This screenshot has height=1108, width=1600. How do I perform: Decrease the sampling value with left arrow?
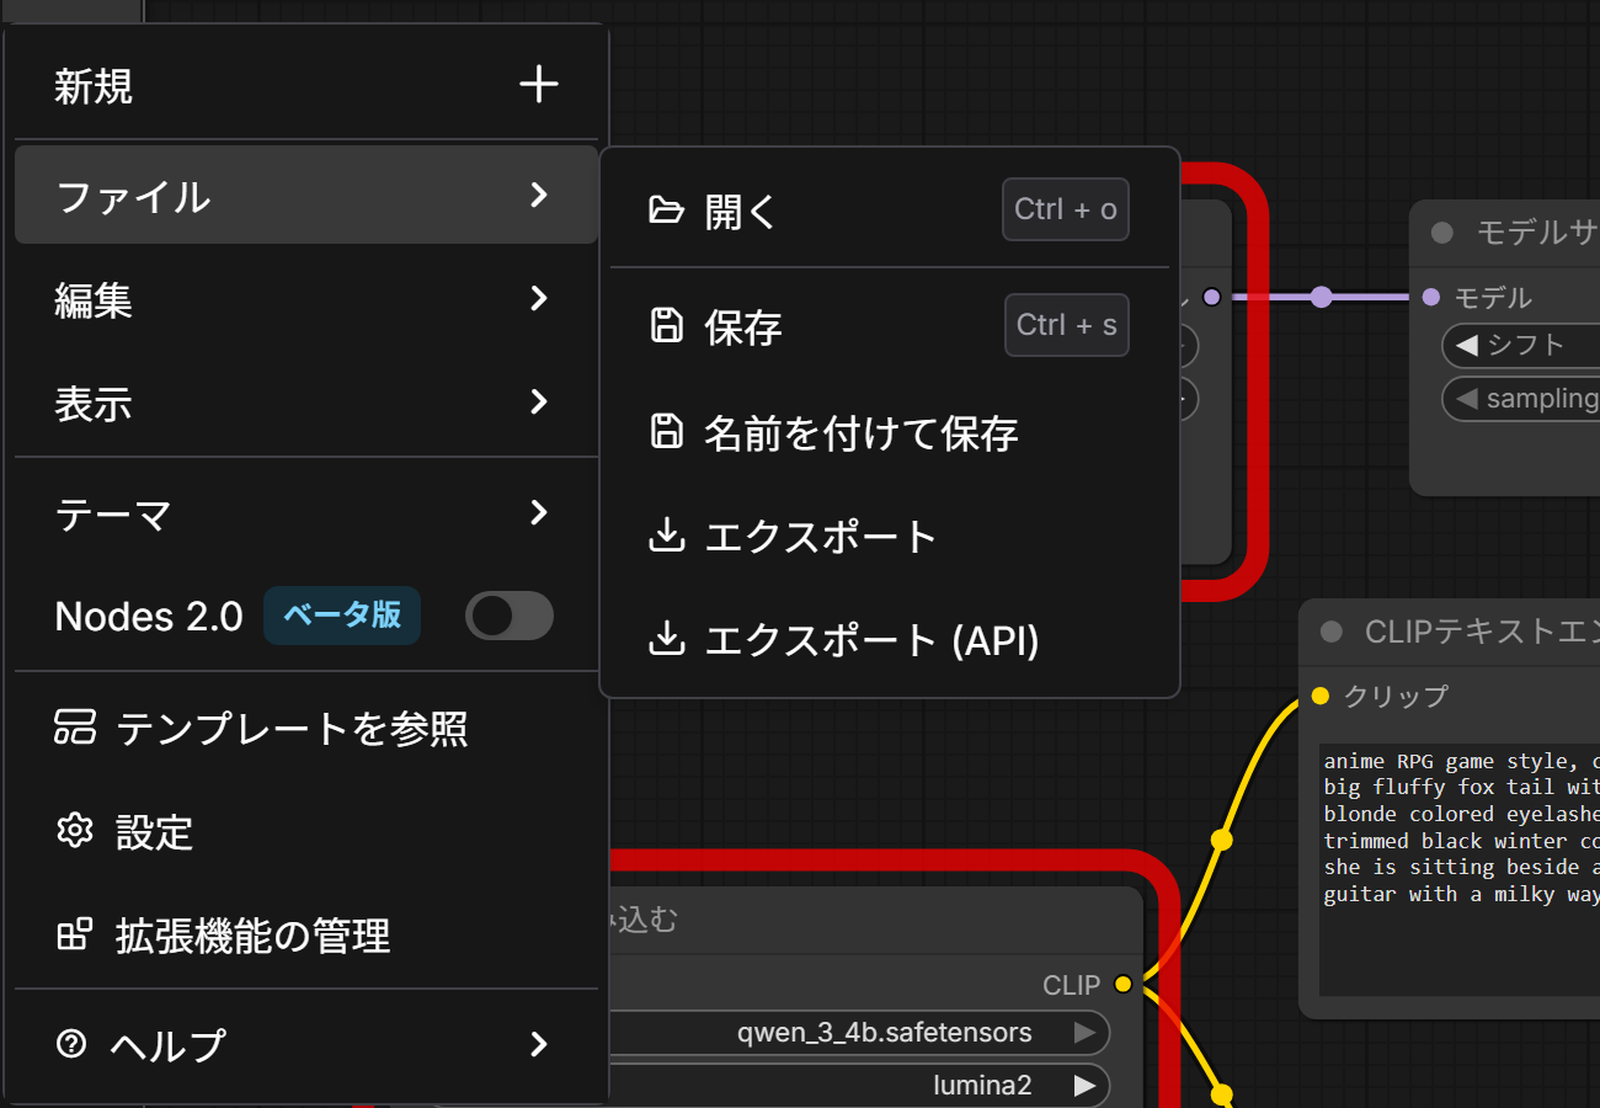pos(1467,398)
